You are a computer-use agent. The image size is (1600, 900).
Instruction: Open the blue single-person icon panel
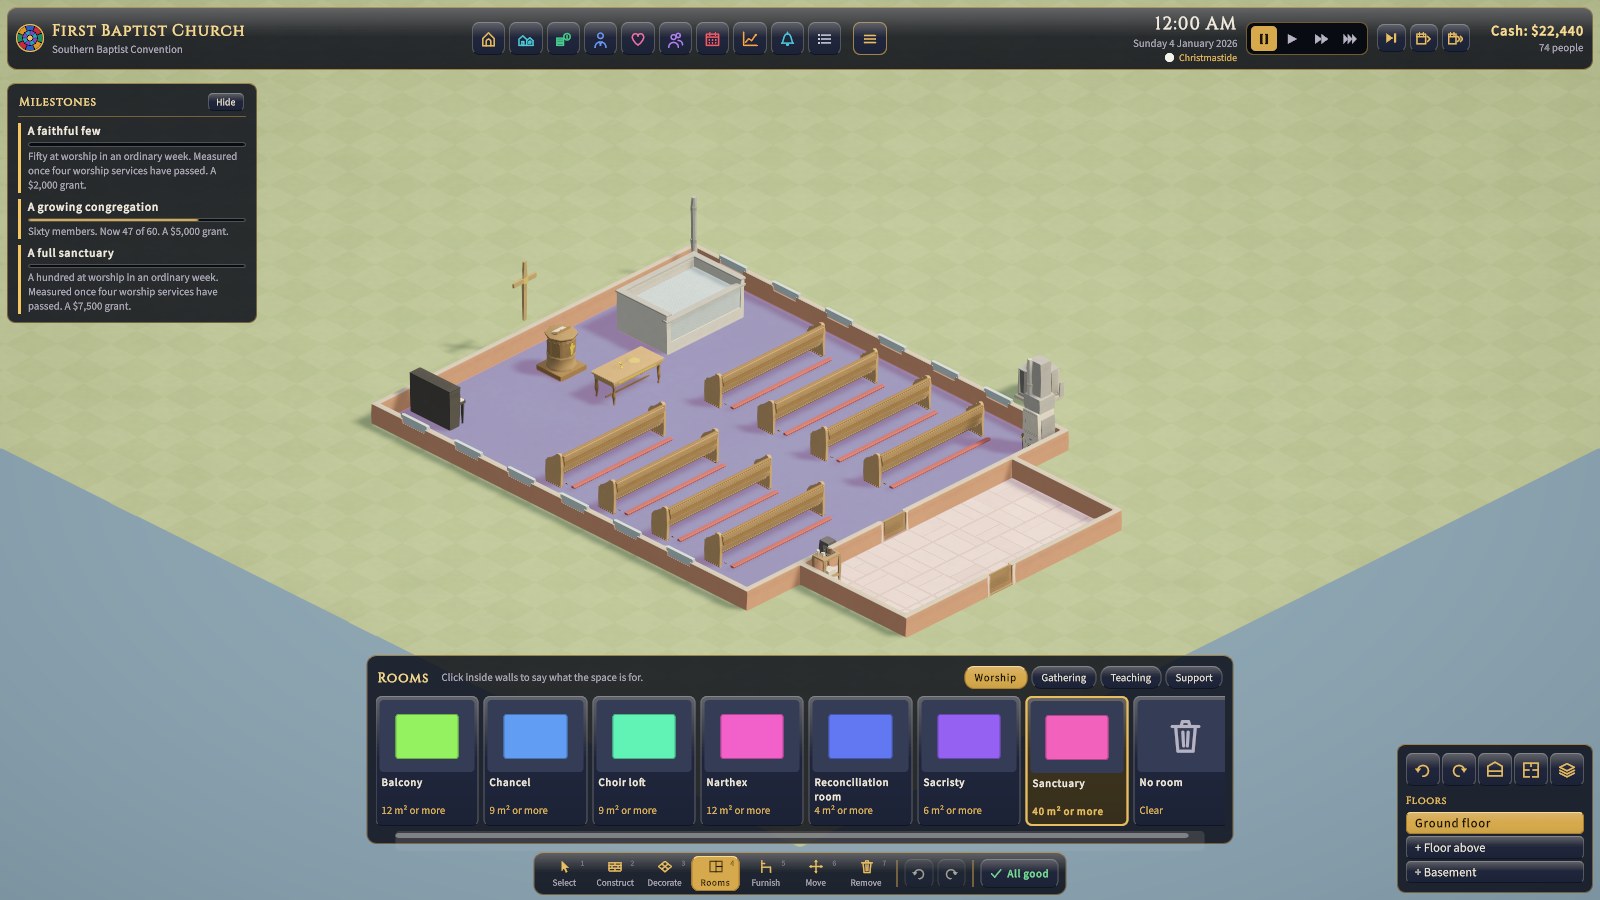pyautogui.click(x=600, y=39)
